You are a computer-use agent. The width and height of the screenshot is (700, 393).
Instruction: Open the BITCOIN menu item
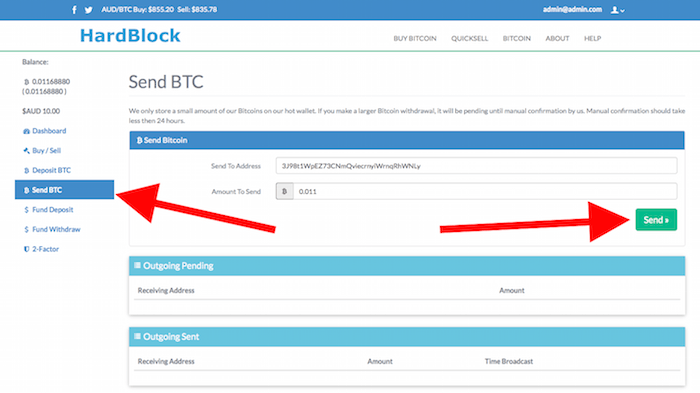click(x=517, y=38)
